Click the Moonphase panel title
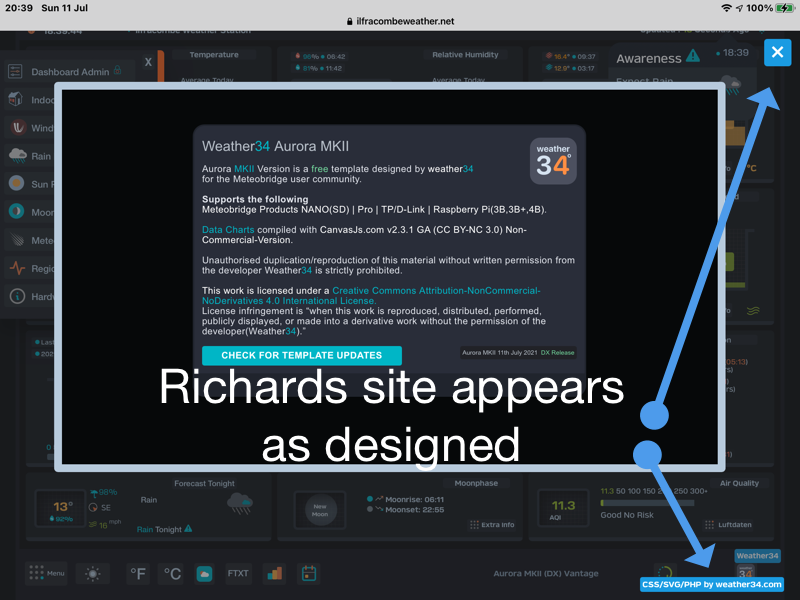This screenshot has width=800, height=600. pos(476,483)
